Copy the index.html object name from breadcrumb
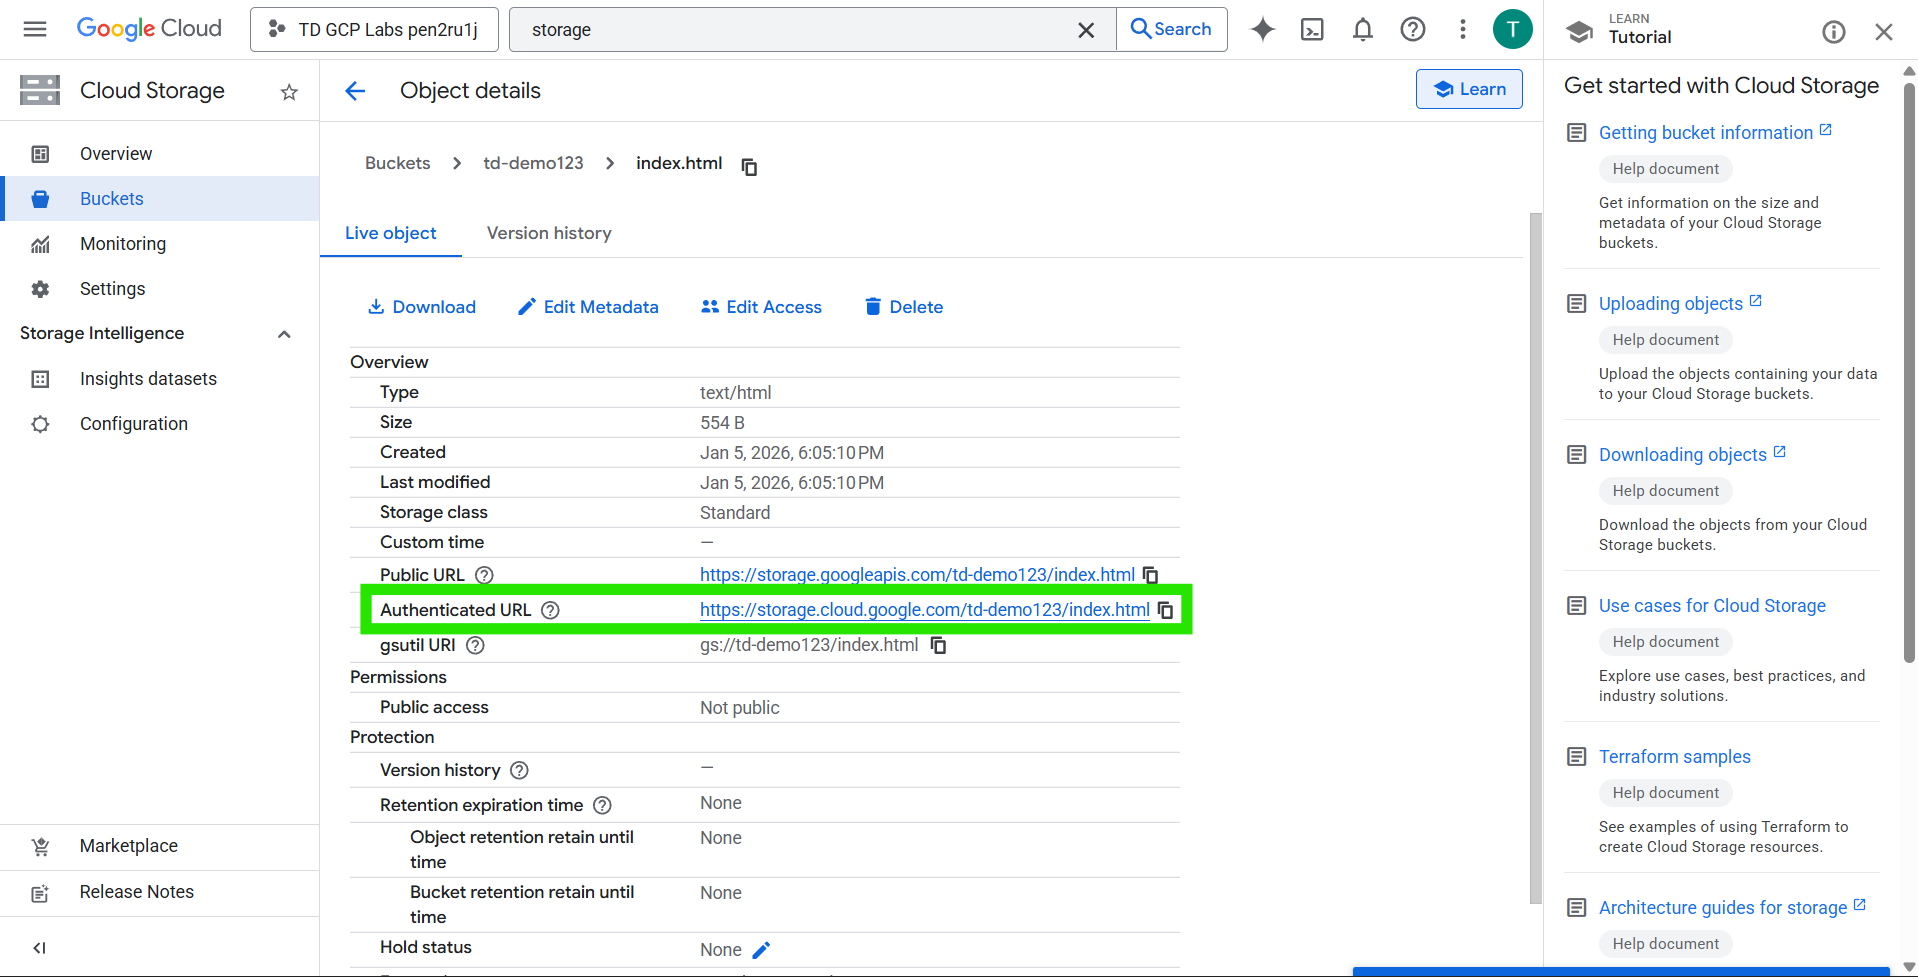 click(x=749, y=166)
